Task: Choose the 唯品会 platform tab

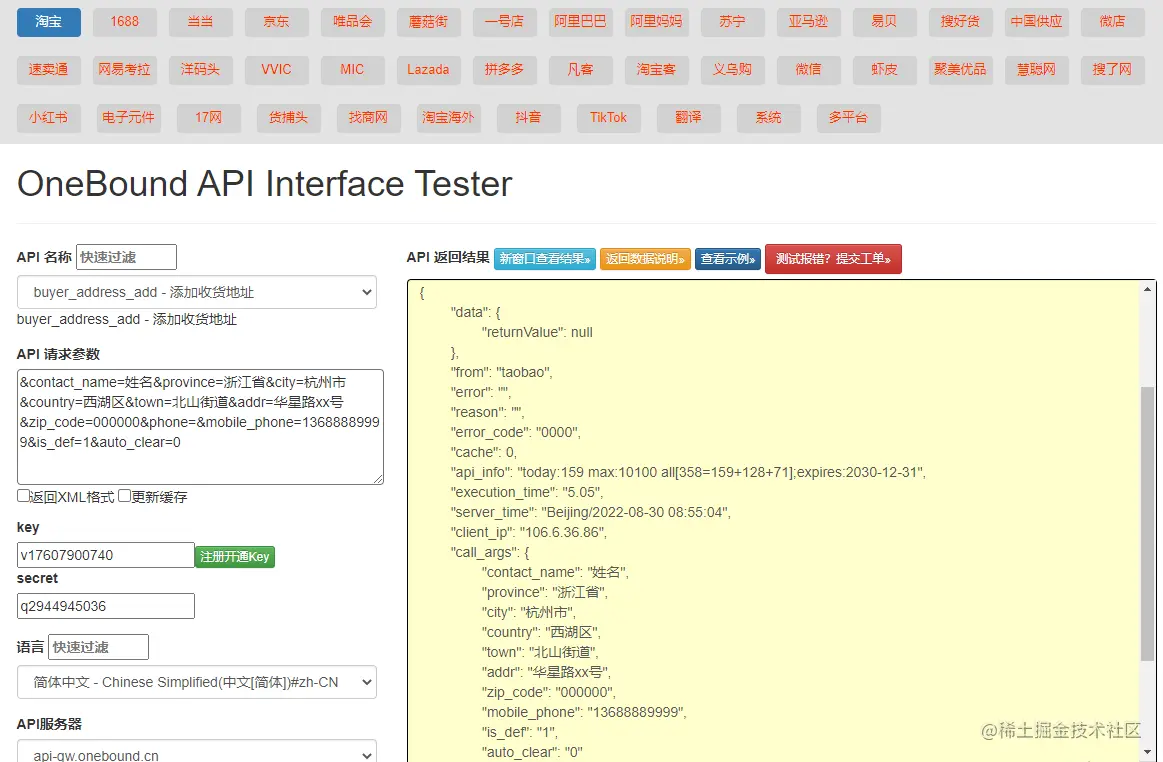Action: coord(352,22)
